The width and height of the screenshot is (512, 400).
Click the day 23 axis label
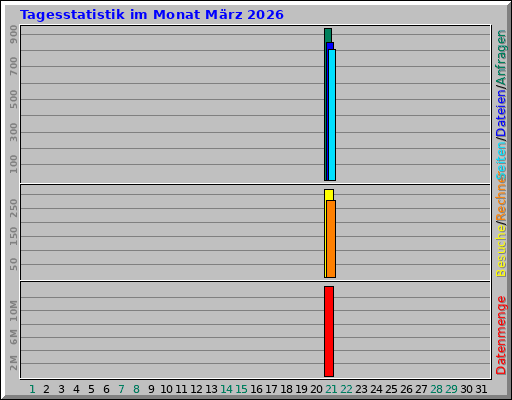(x=361, y=389)
